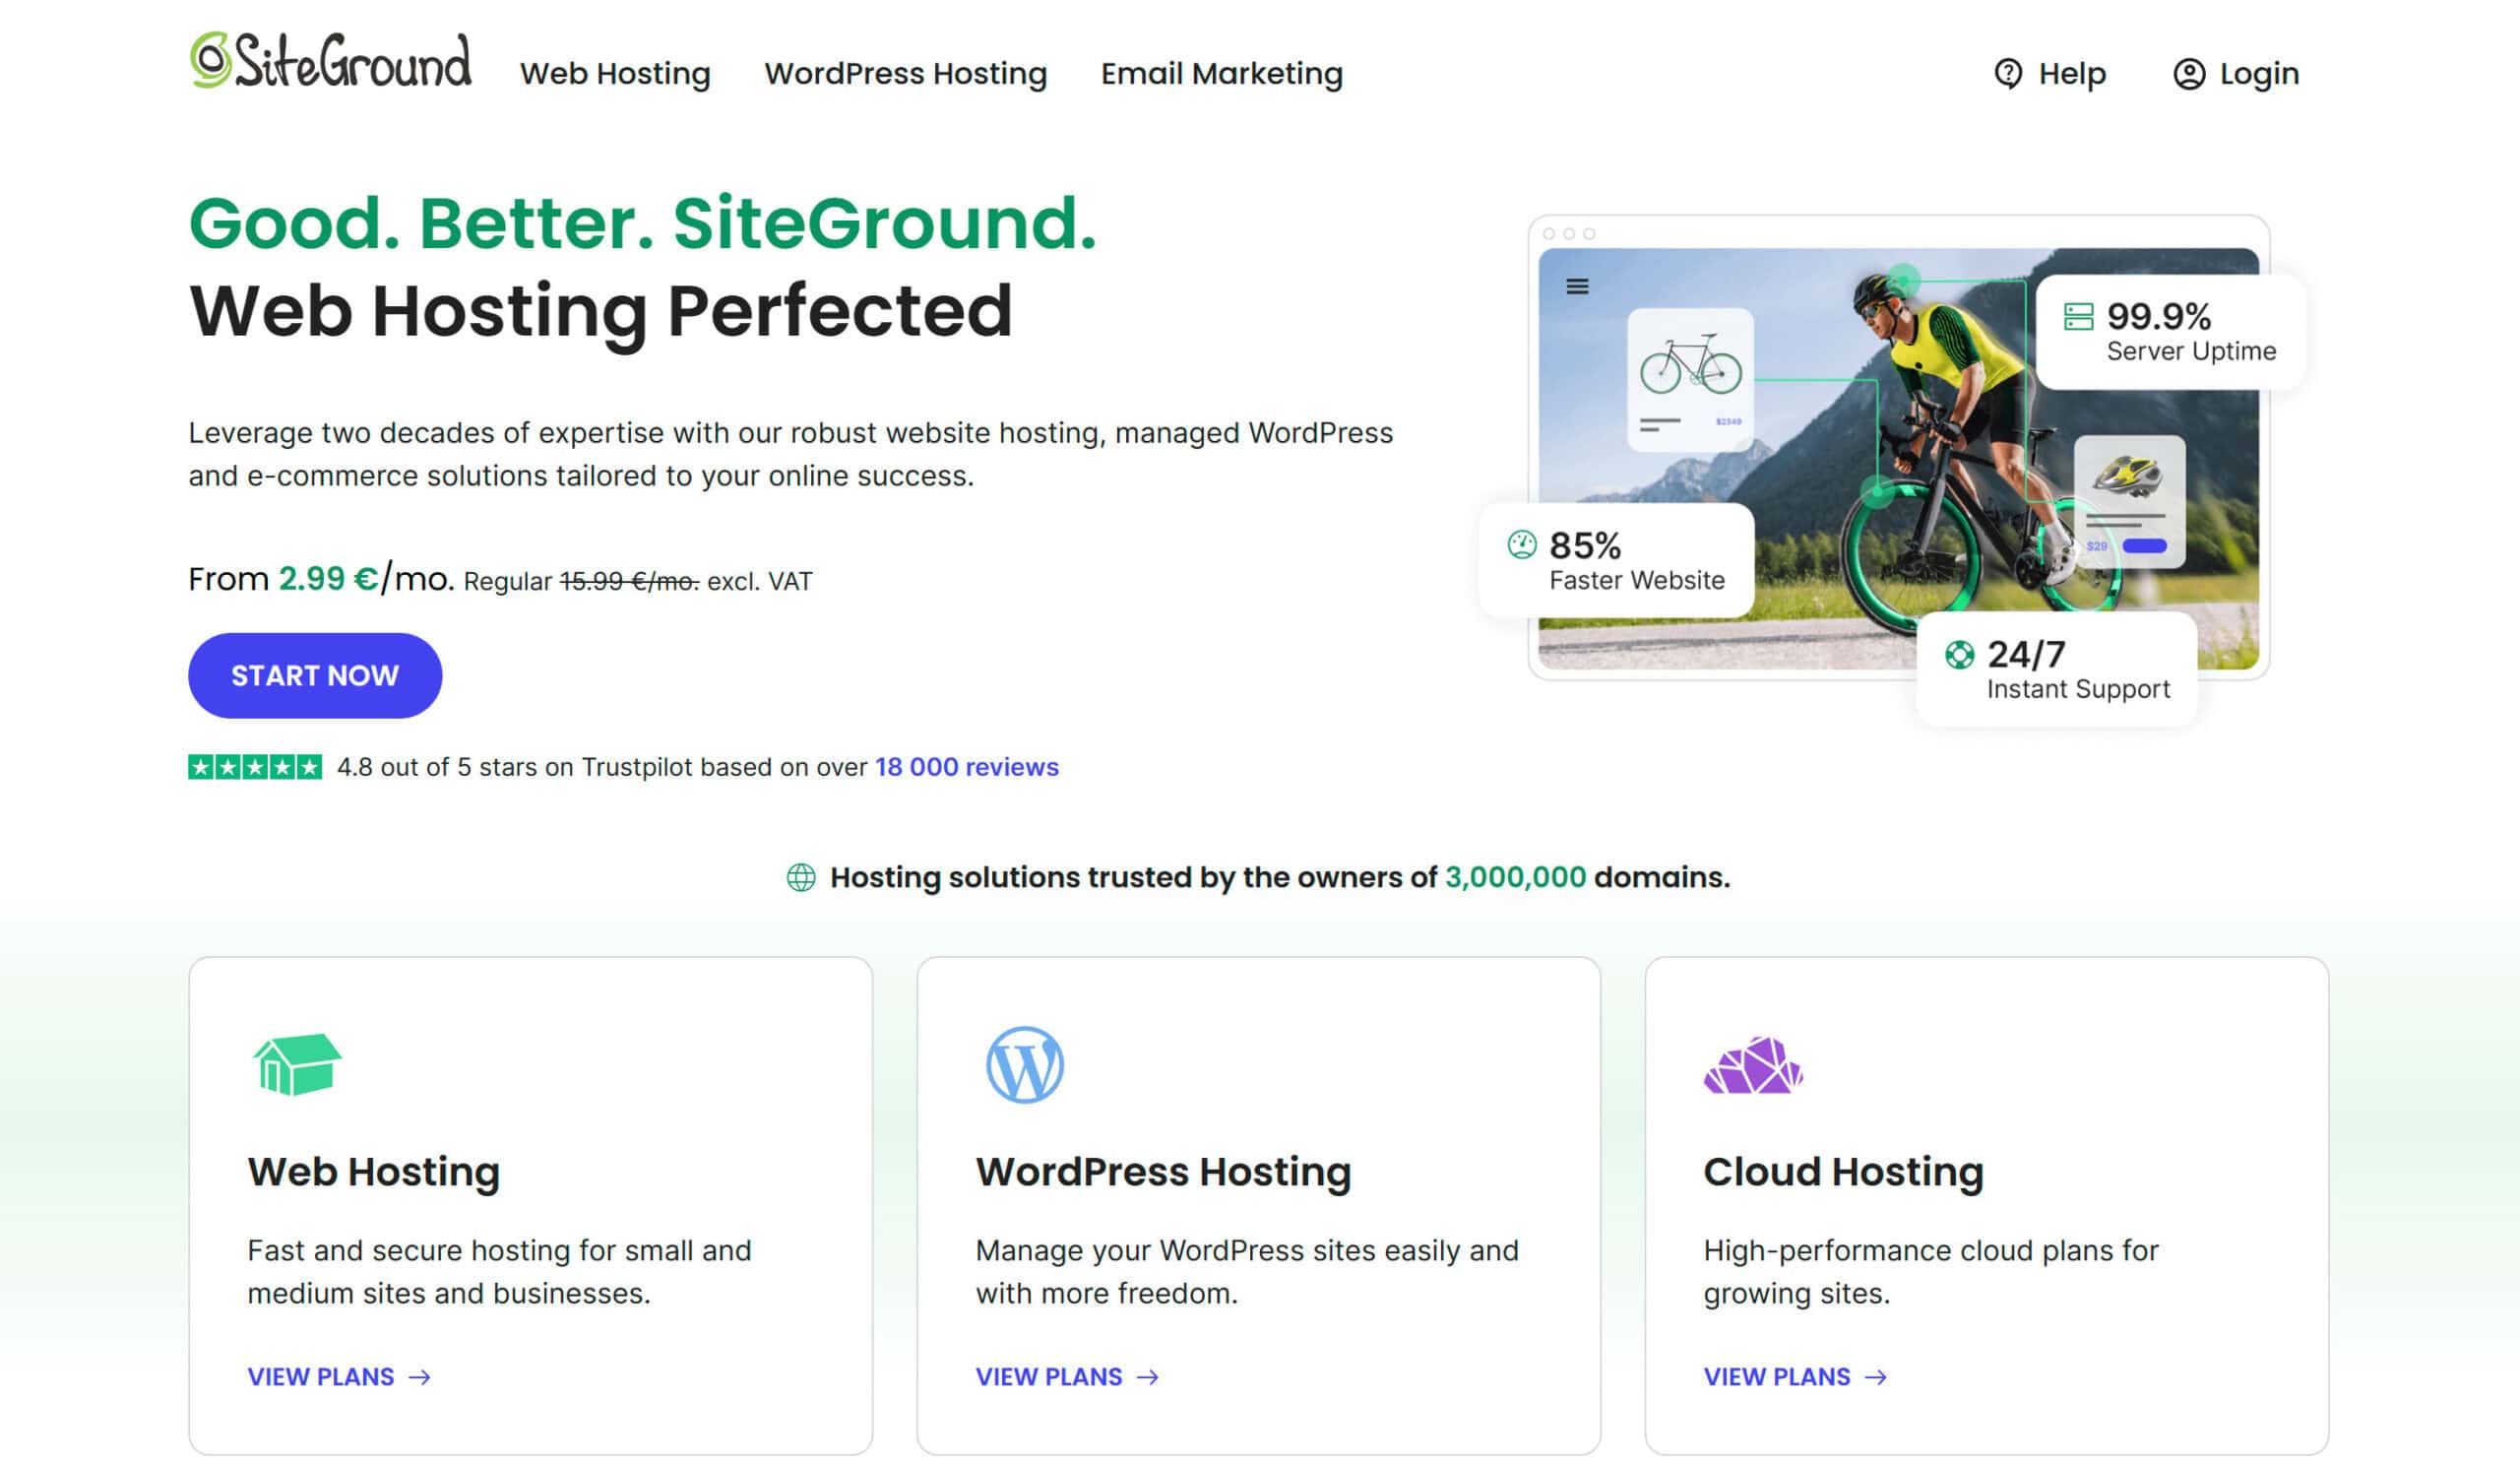Click the server icon in the 99.9% Uptime badge
The width and height of the screenshot is (2520, 1464).
point(2081,318)
